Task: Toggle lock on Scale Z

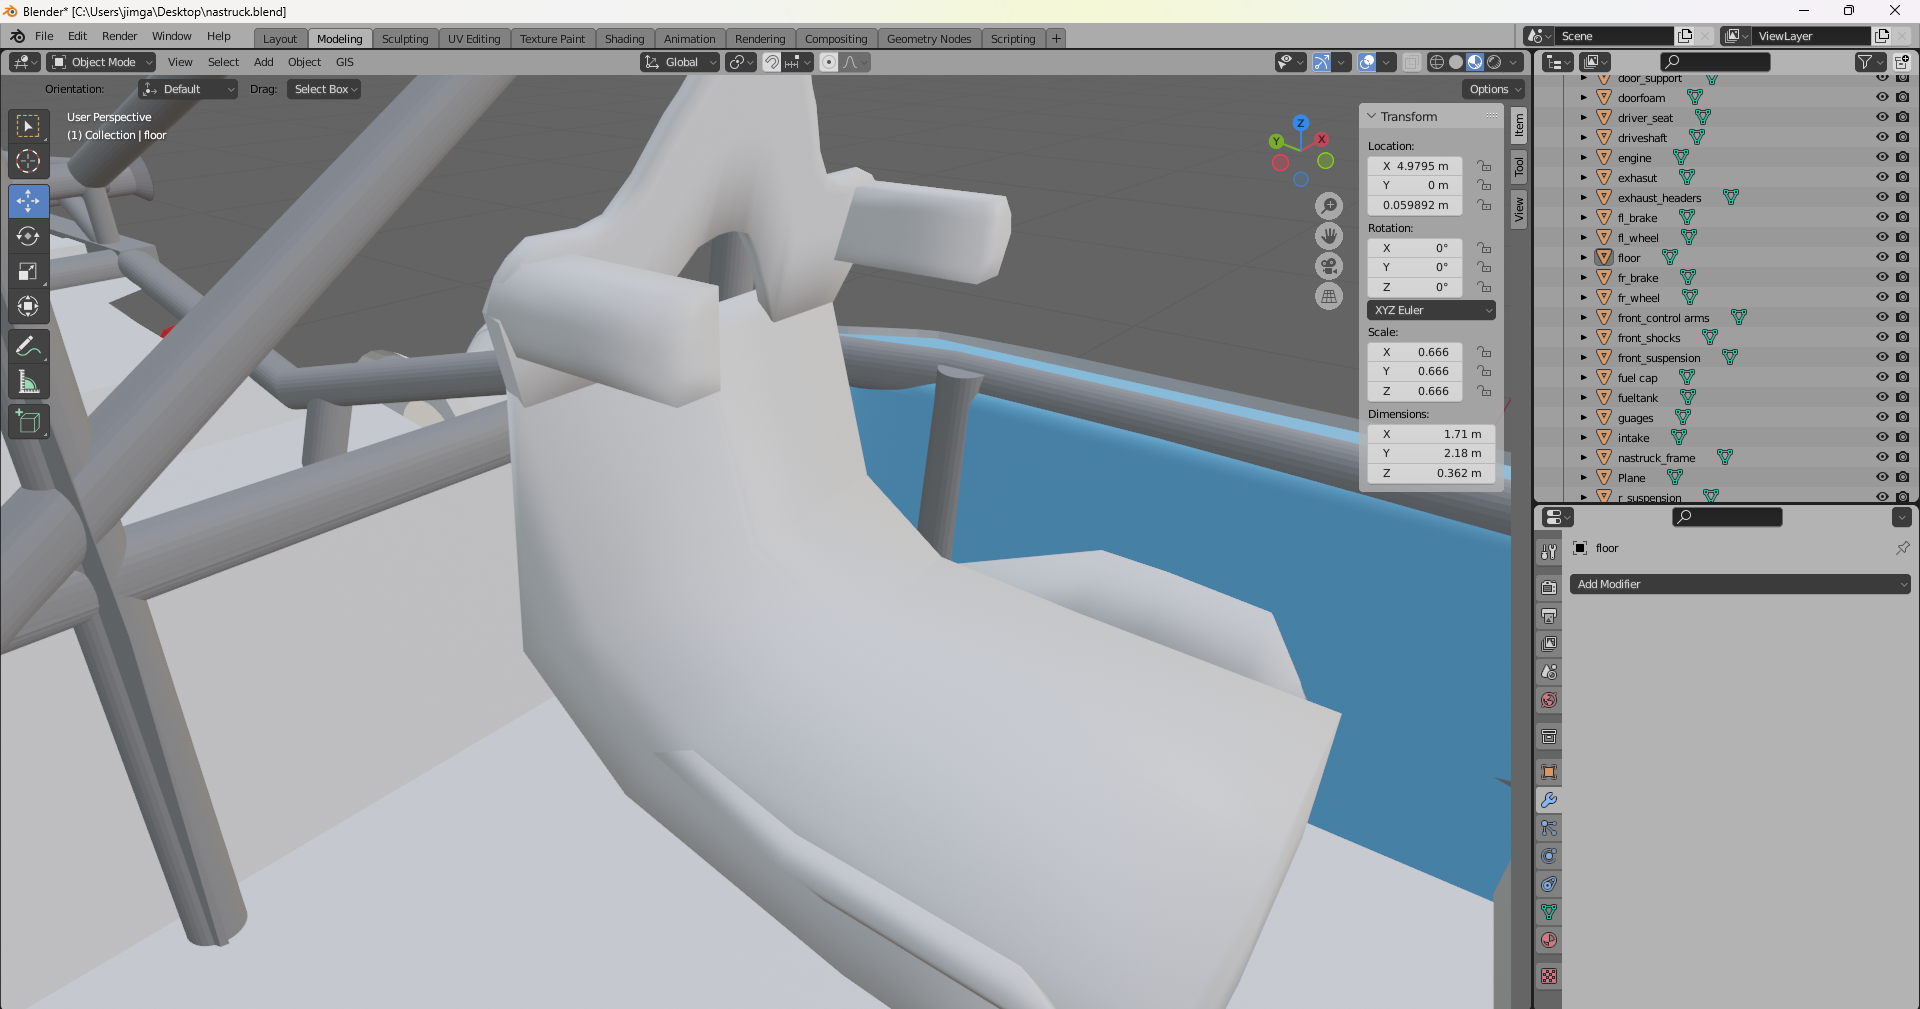Action: pos(1484,391)
